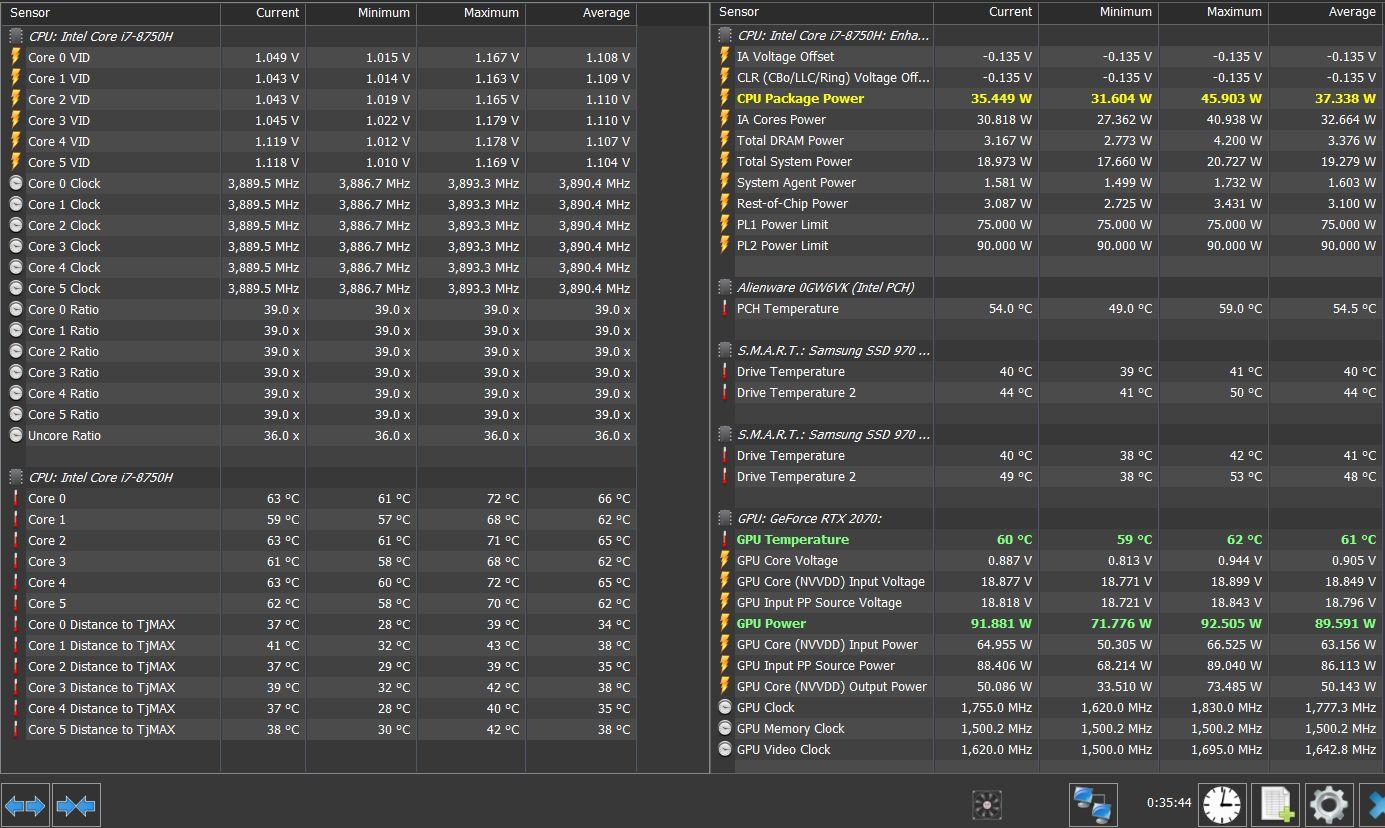This screenshot has height=828, width=1385.
Task: Click the elapsed time 0:35:44 display
Action: coord(1169,803)
